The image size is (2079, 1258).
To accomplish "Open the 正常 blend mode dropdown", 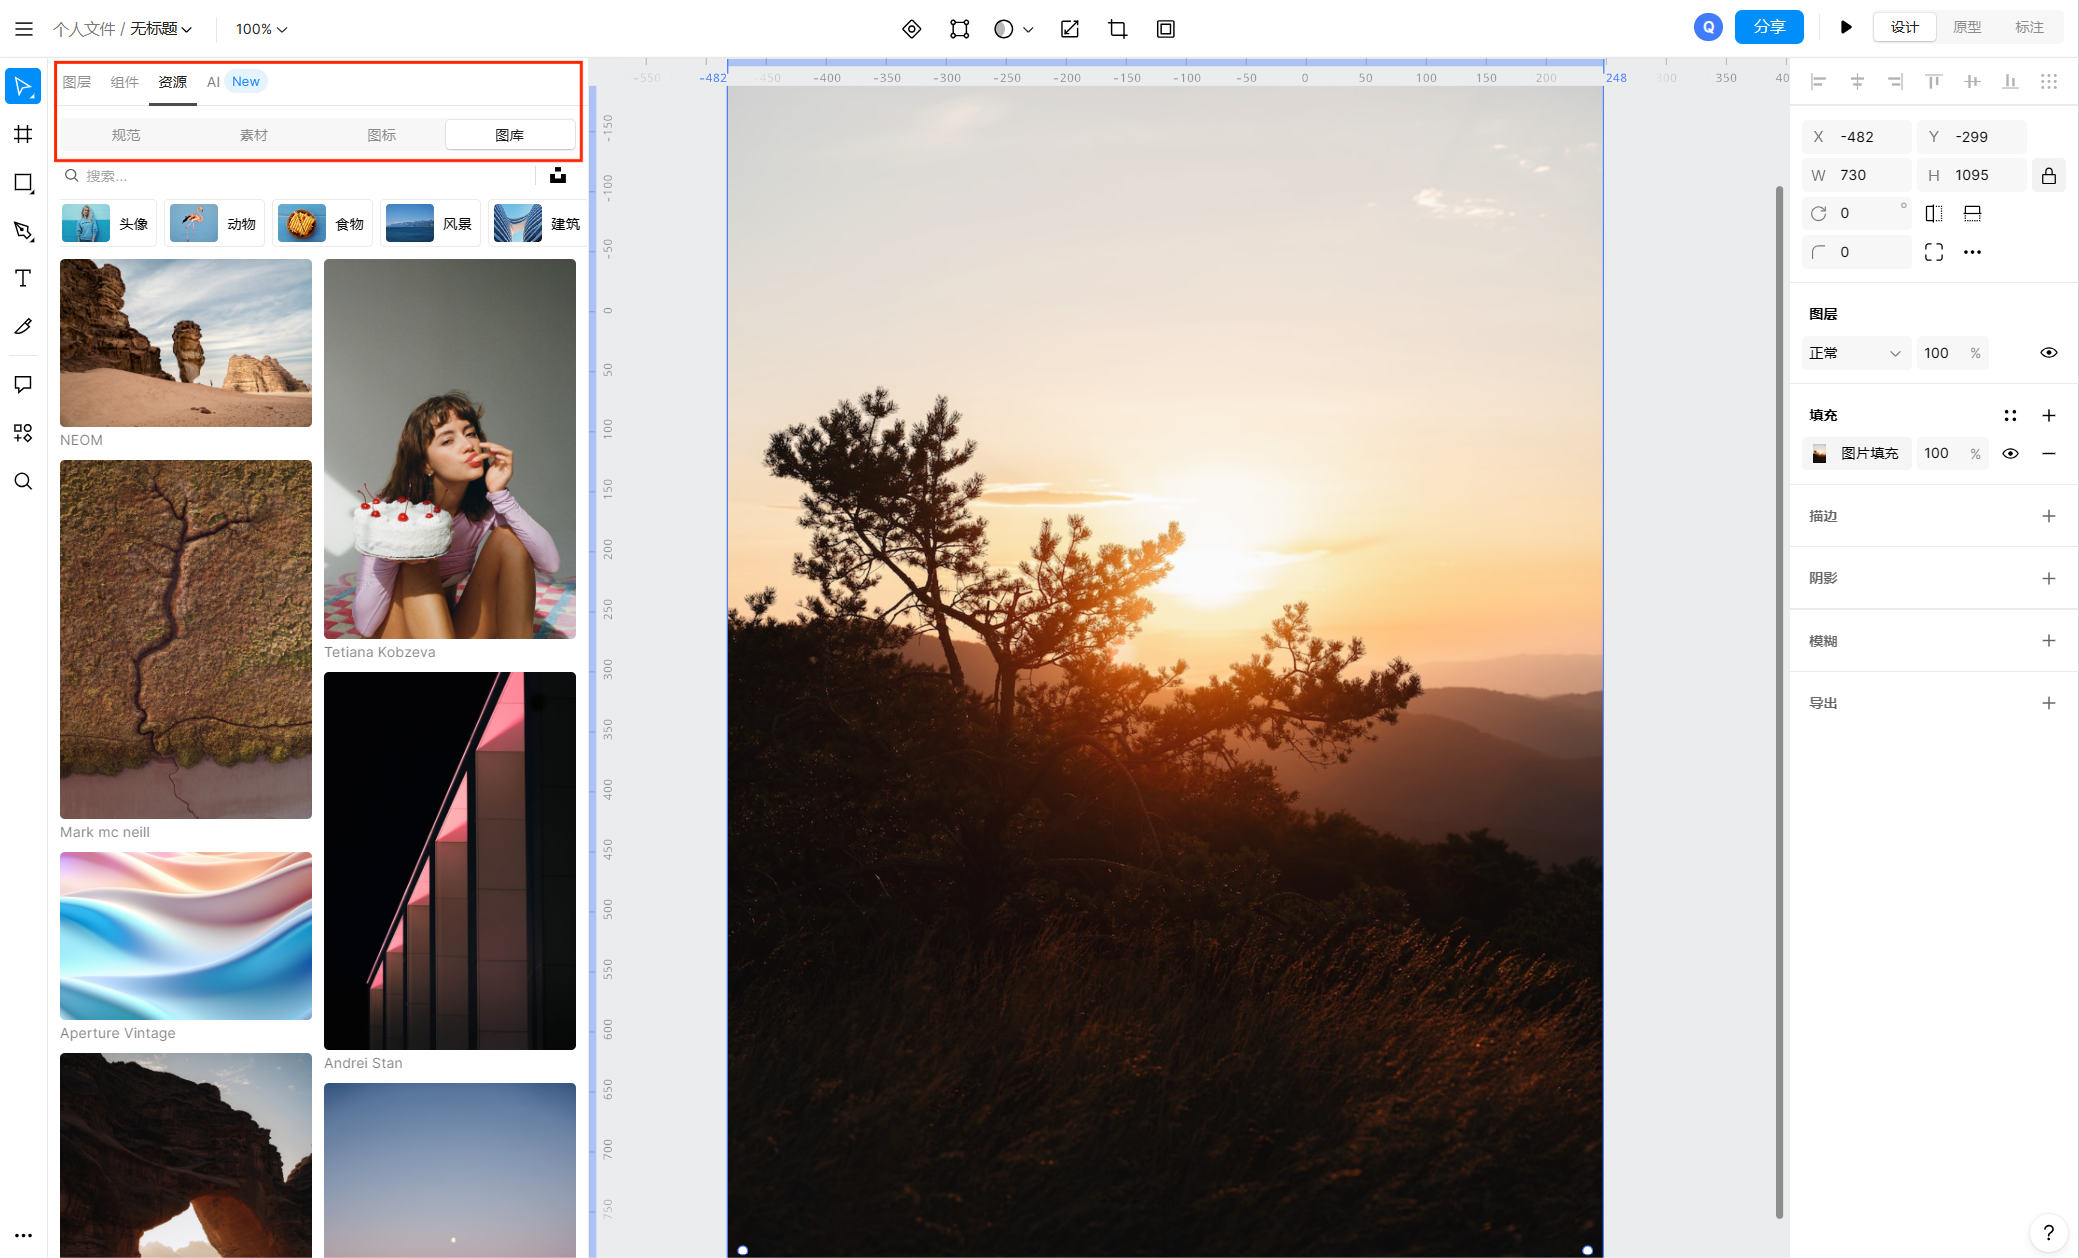I will (1855, 353).
